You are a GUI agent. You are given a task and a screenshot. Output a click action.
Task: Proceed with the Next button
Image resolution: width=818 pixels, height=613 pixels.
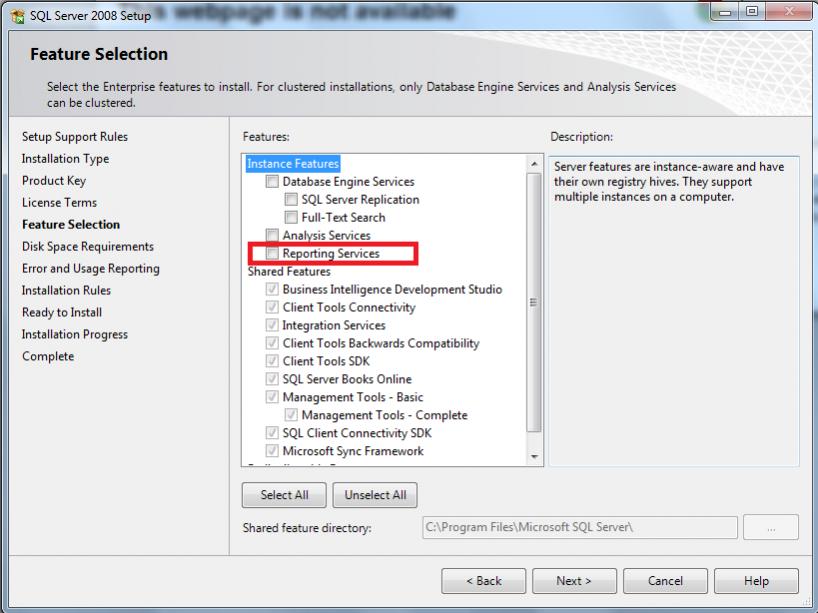click(574, 581)
